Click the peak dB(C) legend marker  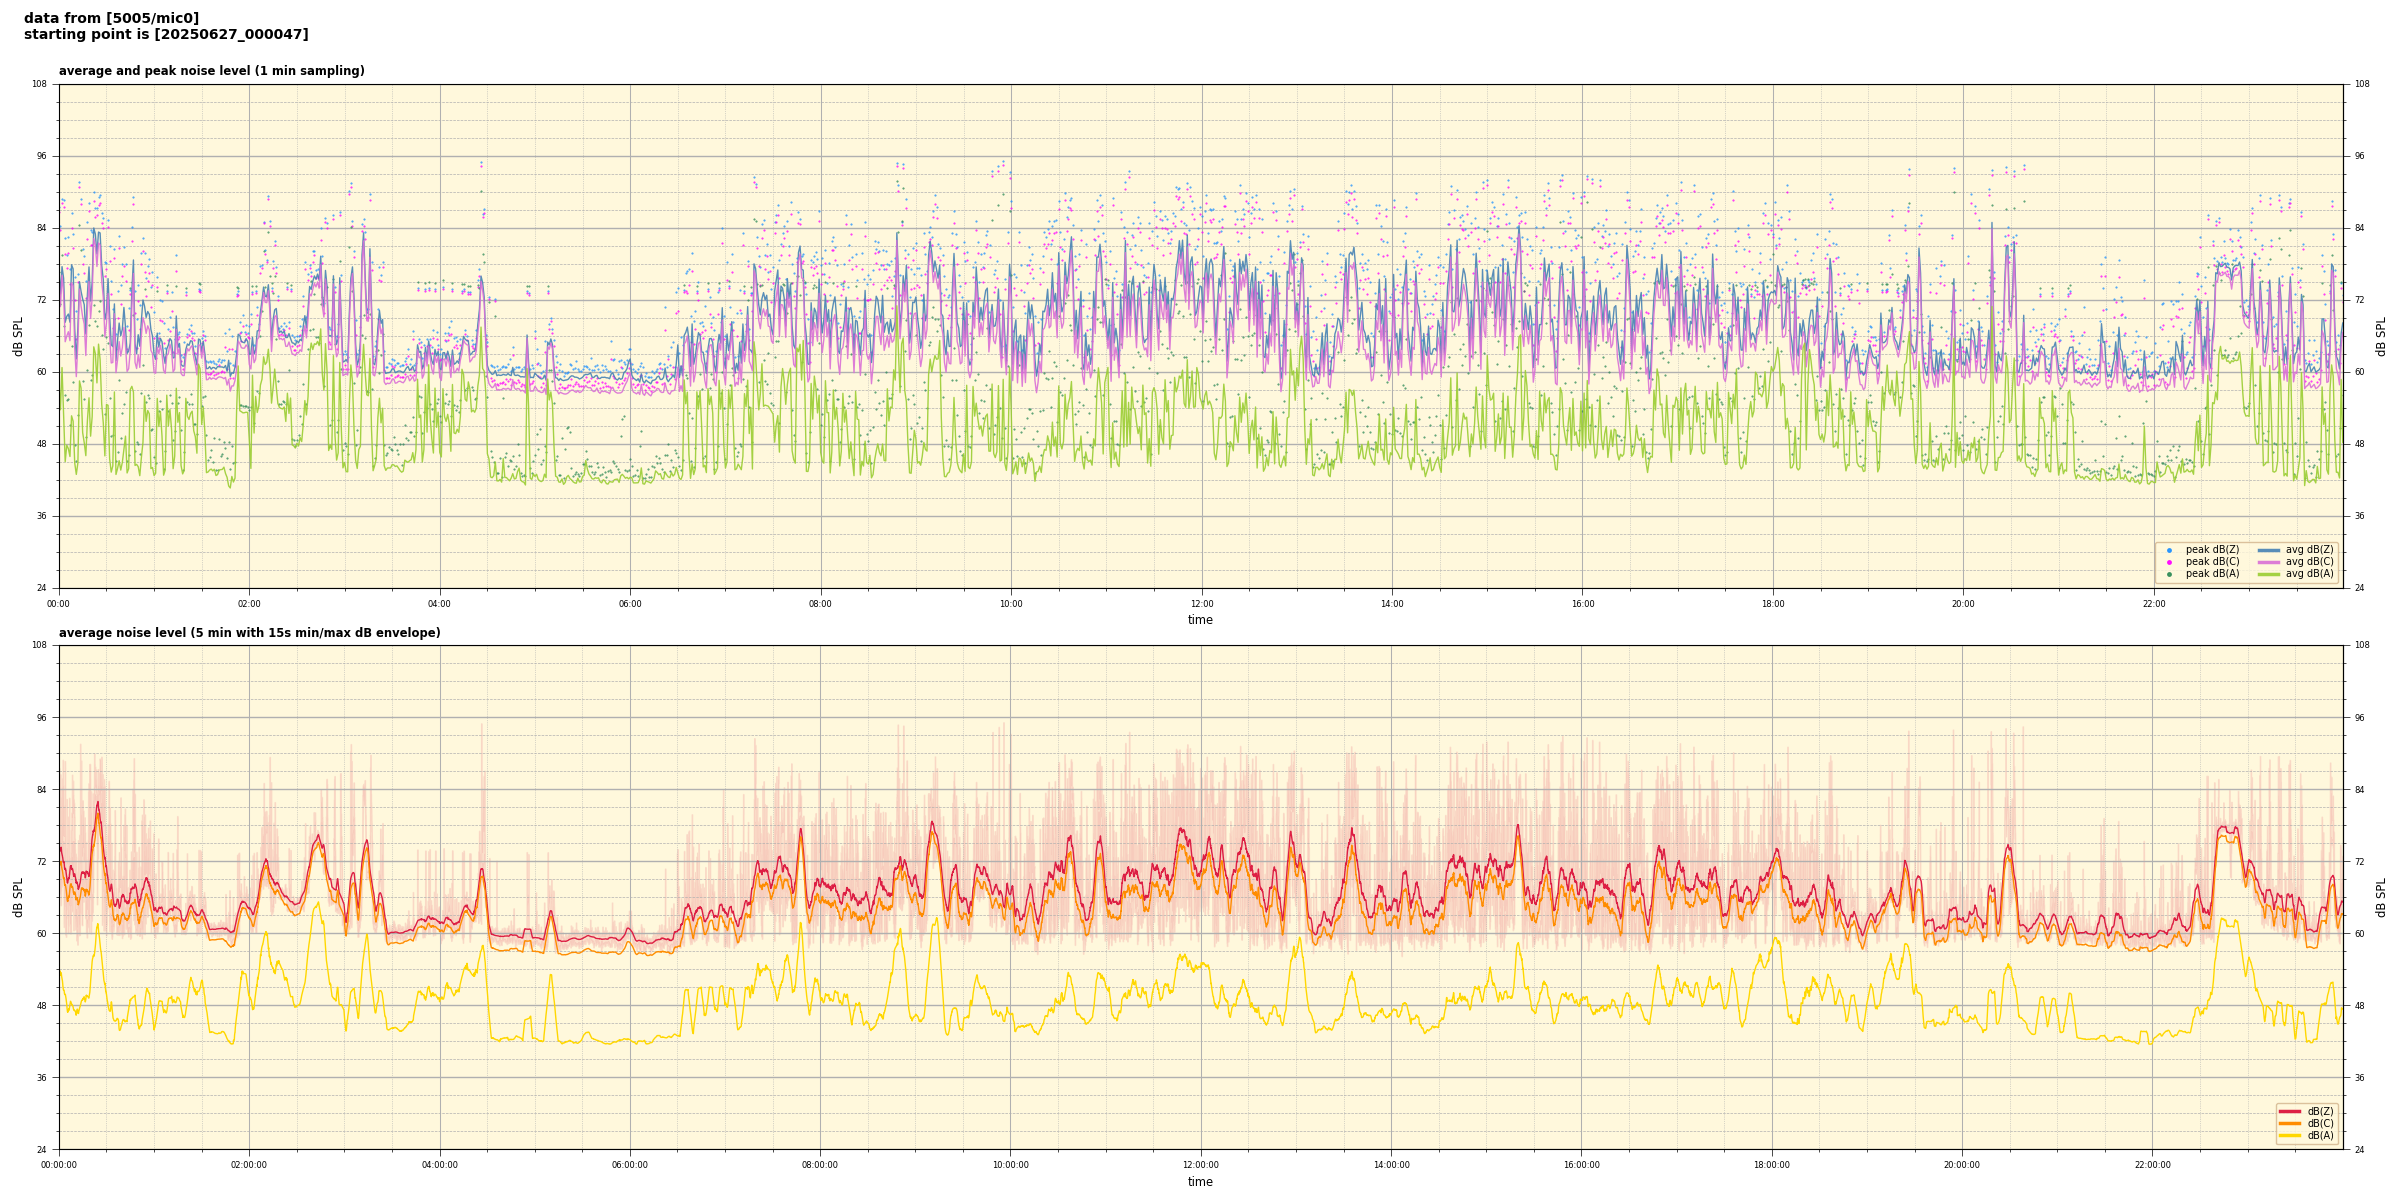(x=2169, y=562)
